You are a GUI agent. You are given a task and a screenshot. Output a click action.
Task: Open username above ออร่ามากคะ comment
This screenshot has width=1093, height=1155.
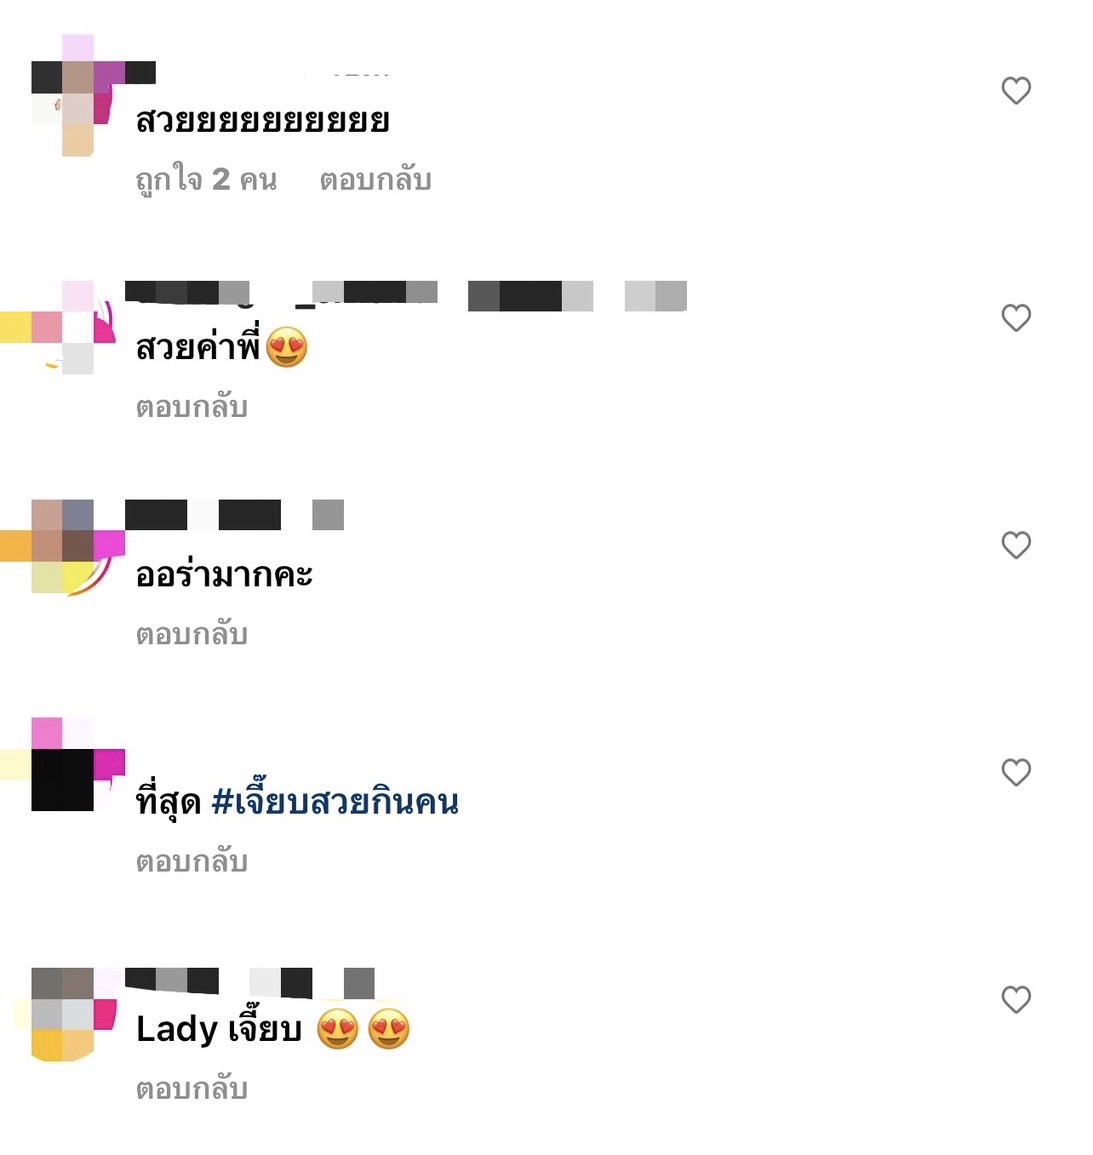(234, 514)
